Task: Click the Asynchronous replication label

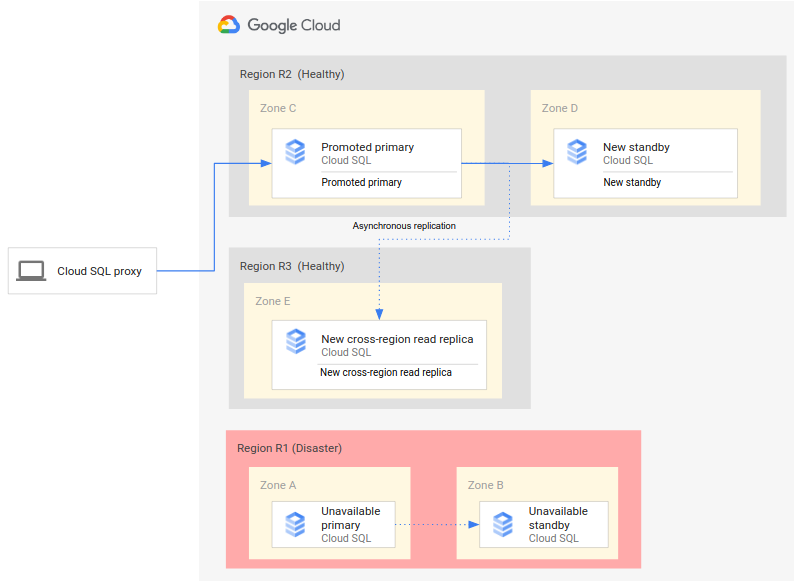Action: [404, 226]
